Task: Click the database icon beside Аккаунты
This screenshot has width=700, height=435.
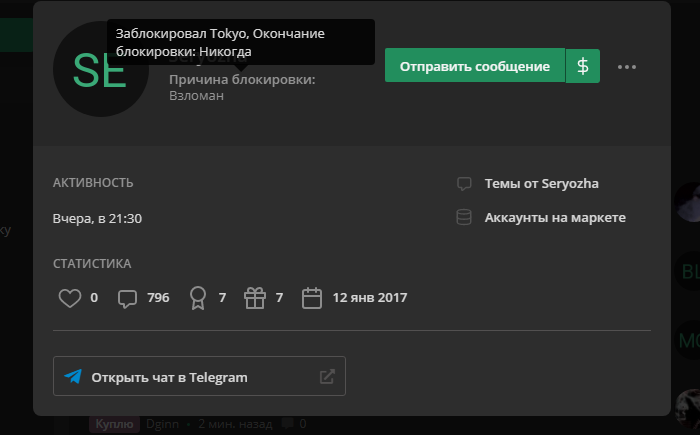Action: (x=464, y=217)
